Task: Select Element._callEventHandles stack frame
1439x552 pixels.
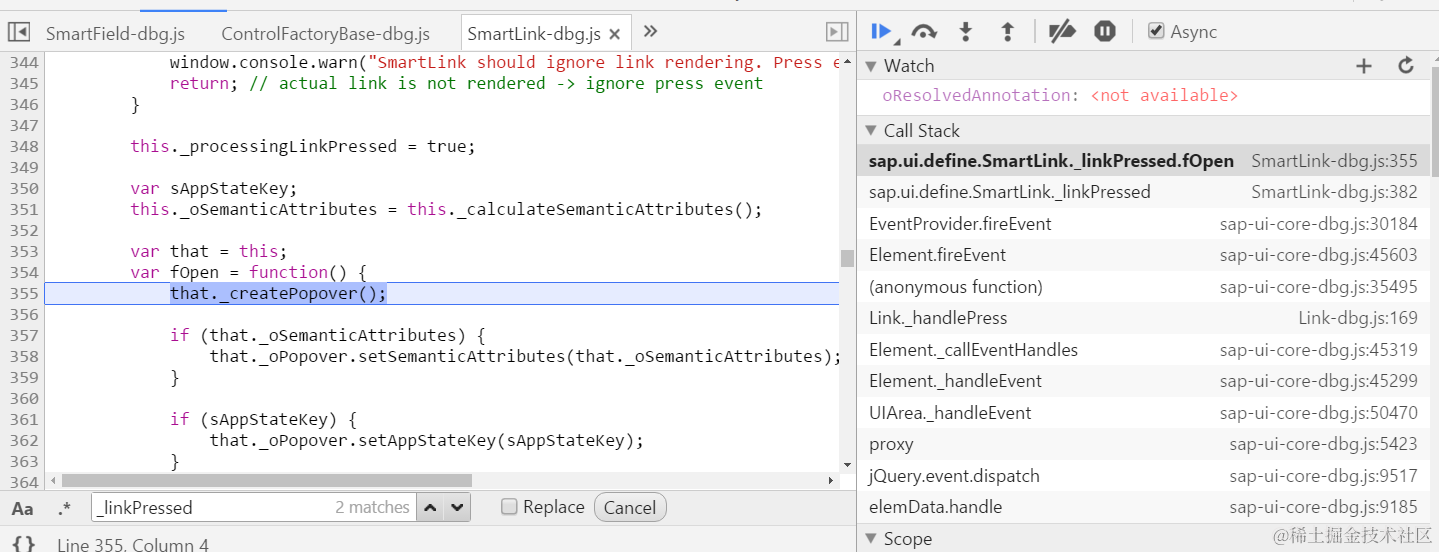Action: (1143, 350)
